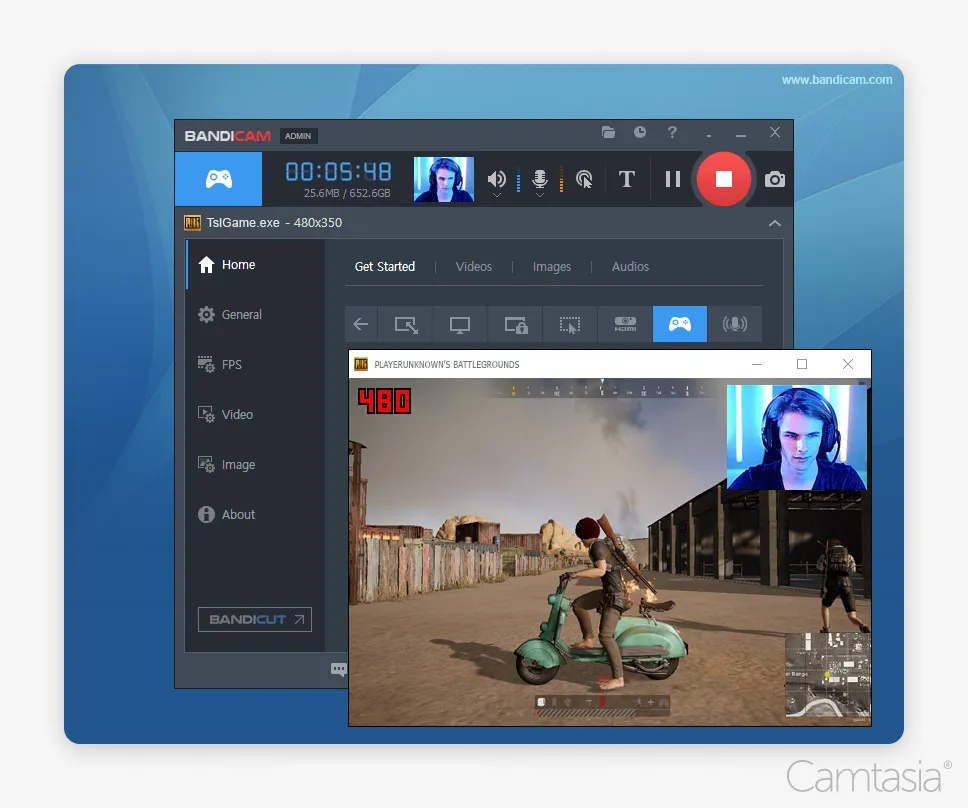Open the output folder icon in title bar
968x808 pixels.
608,132
